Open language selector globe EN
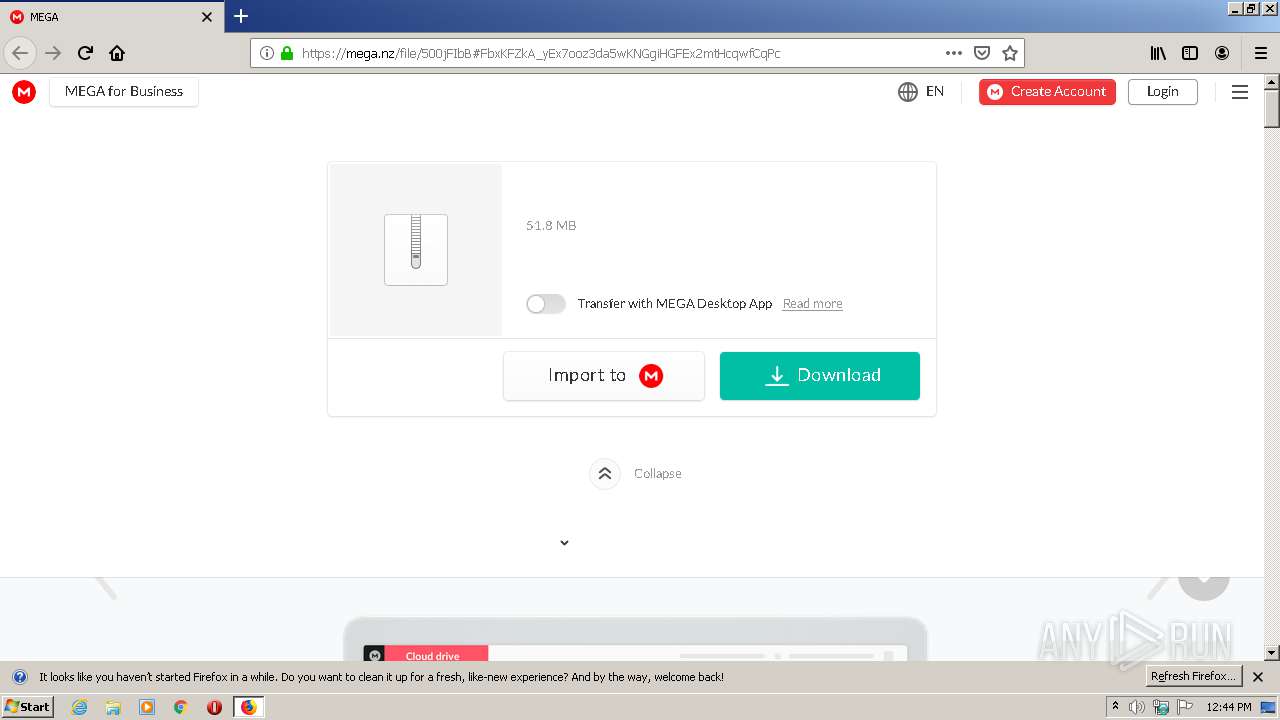The height and width of the screenshot is (720, 1280). 921,91
